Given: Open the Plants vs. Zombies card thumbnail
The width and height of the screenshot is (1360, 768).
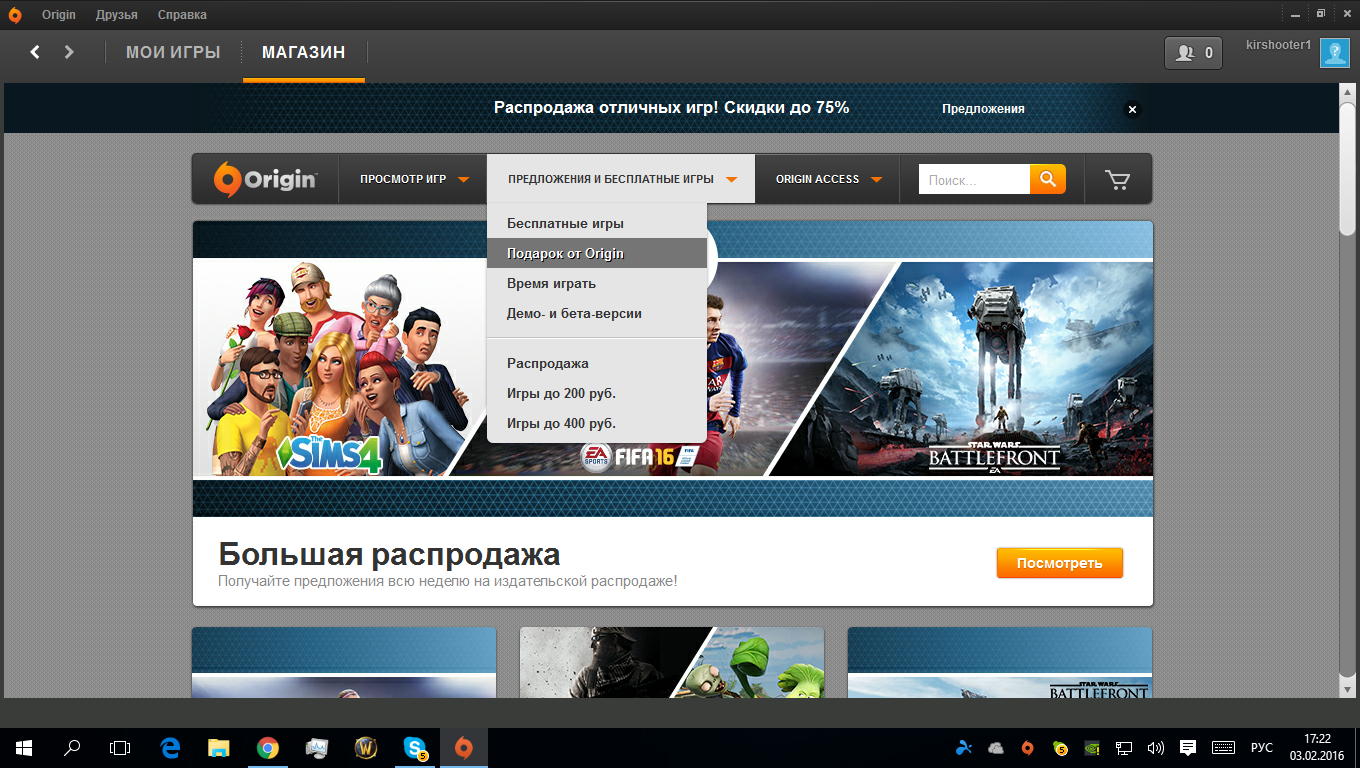Looking at the screenshot, I should coord(672,662).
